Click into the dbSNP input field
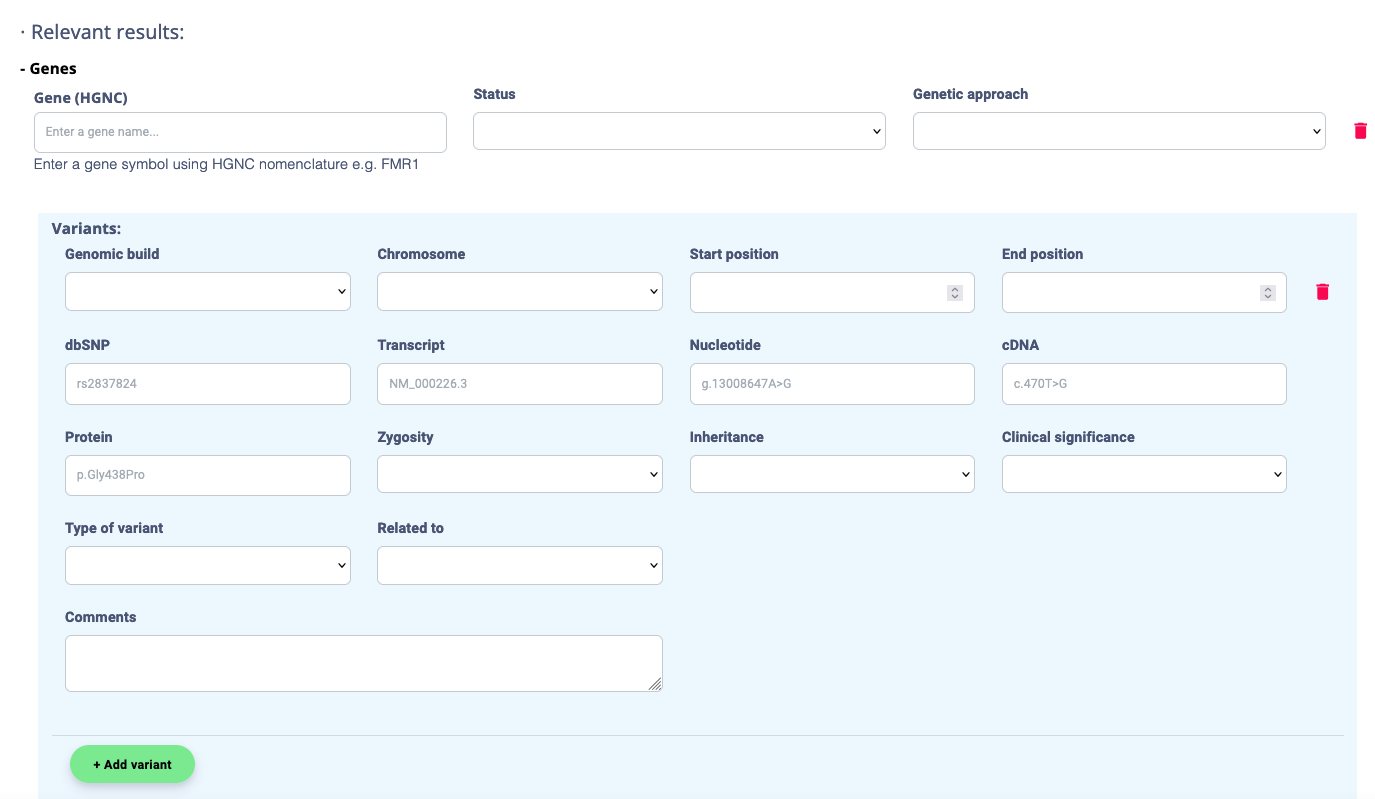Image resolution: width=1375 pixels, height=799 pixels. [207, 384]
